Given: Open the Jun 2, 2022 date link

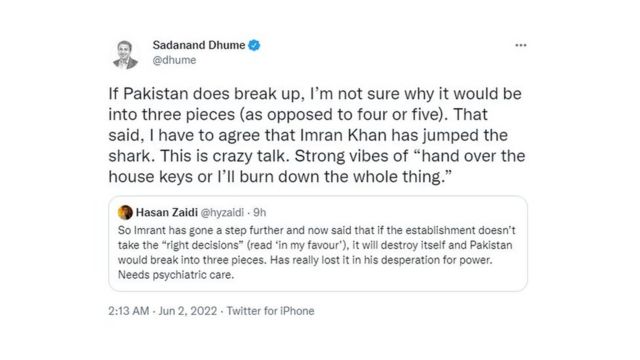Looking at the screenshot, I should [x=188, y=311].
